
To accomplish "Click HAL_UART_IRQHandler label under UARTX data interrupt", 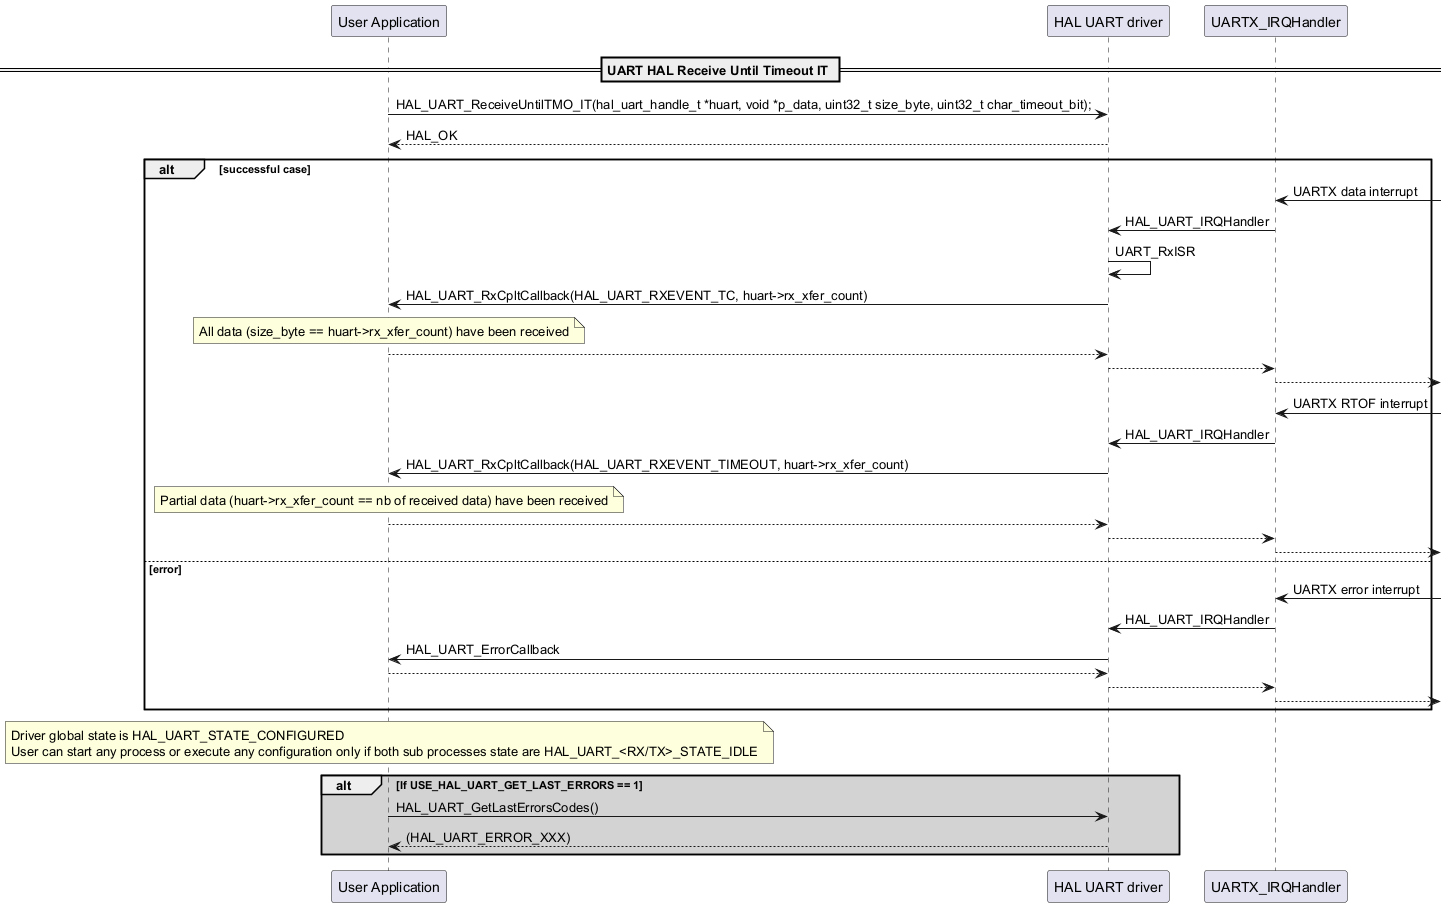I will click(x=1197, y=222).
